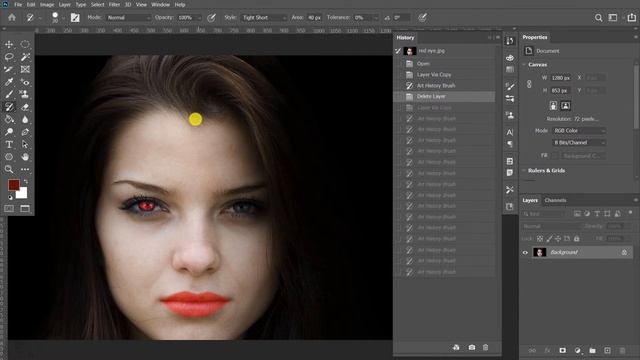Toggle pressure for opacity icon
Viewport: 640px width, 360px height.
pos(211,18)
